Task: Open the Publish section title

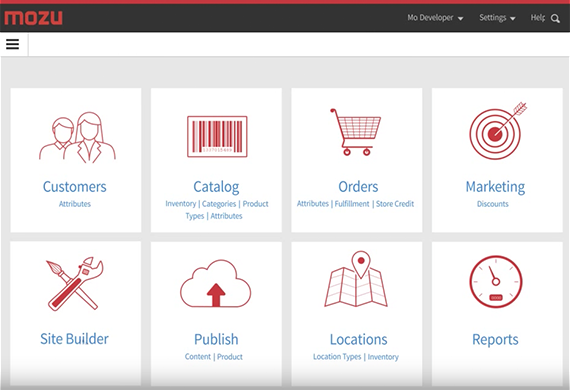Action: pyautogui.click(x=216, y=339)
